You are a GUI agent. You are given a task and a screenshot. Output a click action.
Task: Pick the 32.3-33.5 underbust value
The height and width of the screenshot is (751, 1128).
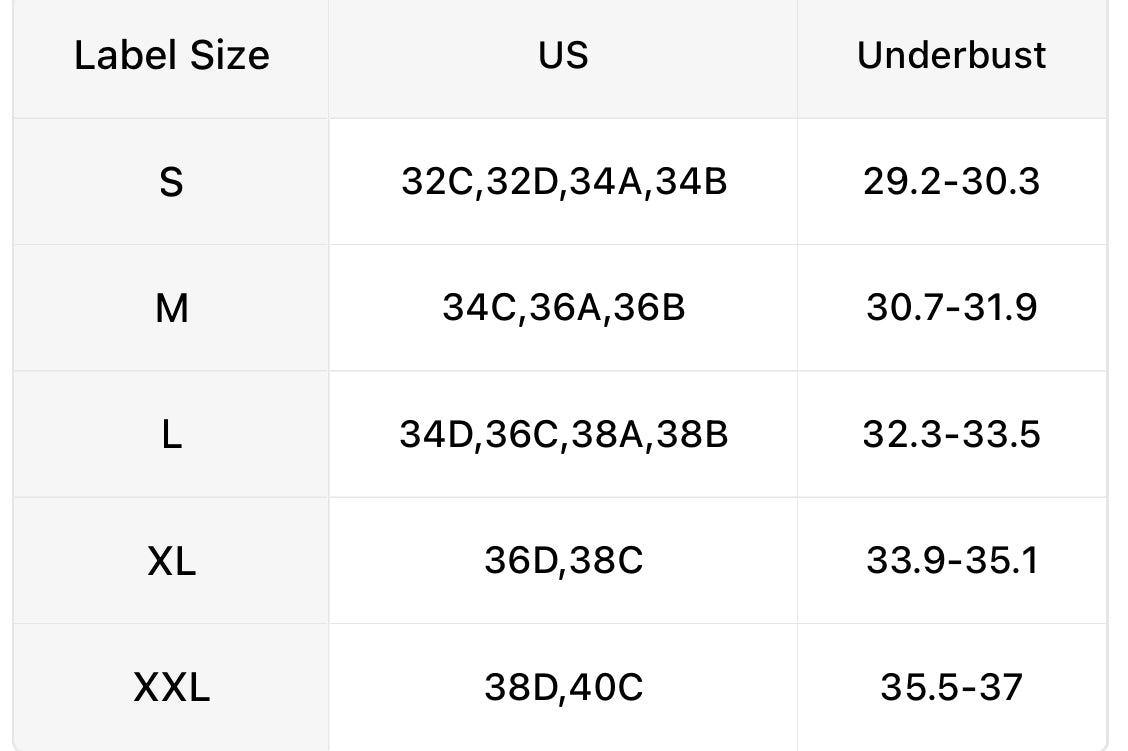coord(951,435)
